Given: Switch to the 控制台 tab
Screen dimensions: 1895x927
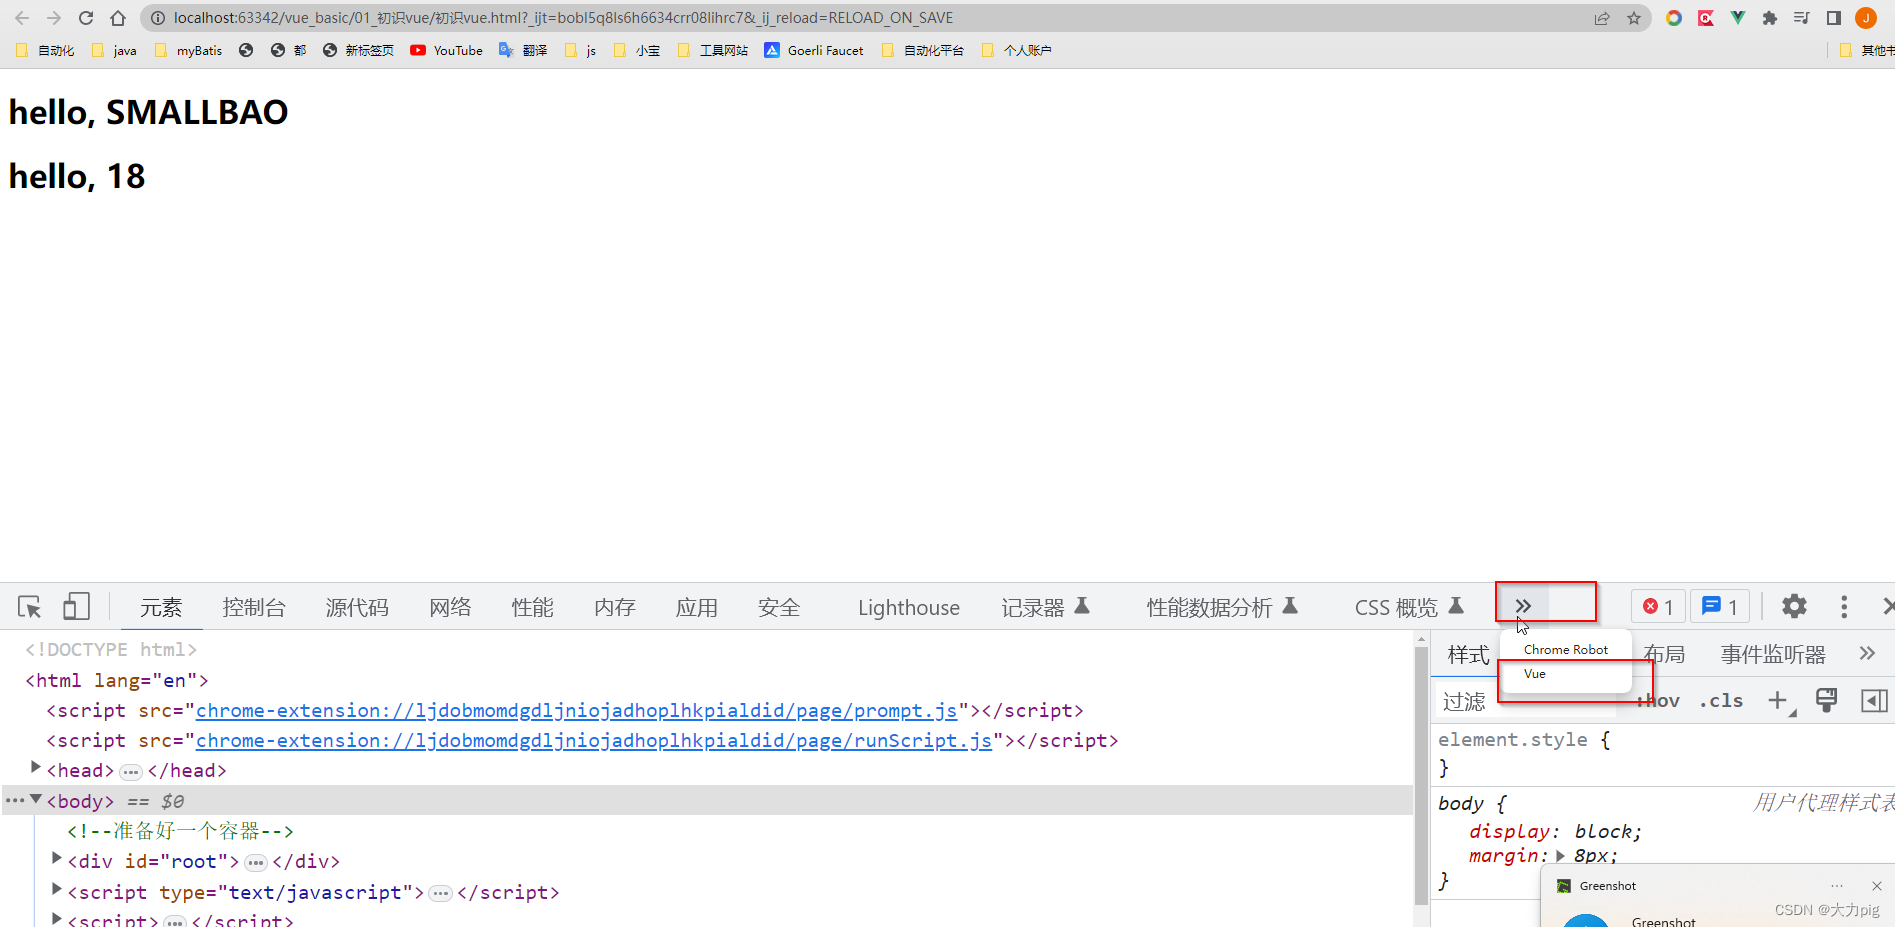Looking at the screenshot, I should coord(254,607).
